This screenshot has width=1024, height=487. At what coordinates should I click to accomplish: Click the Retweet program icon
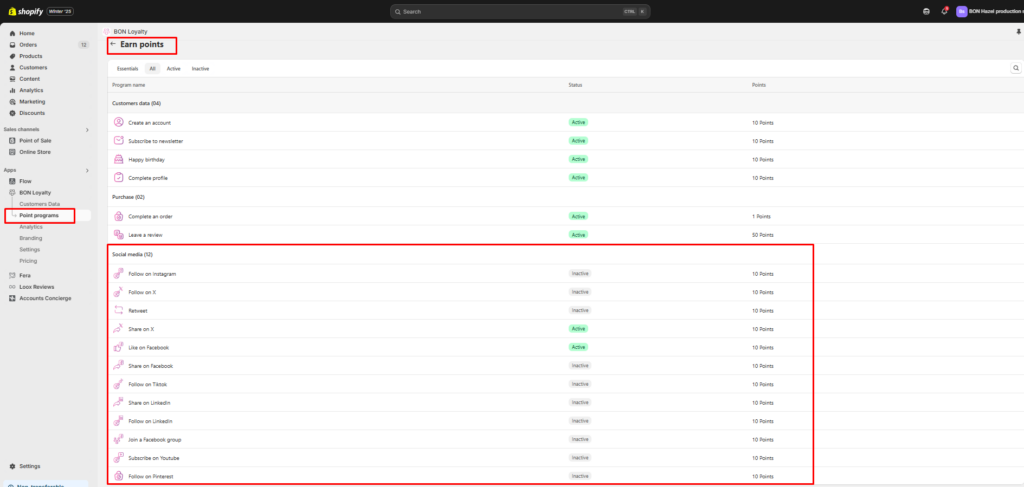(x=118, y=310)
